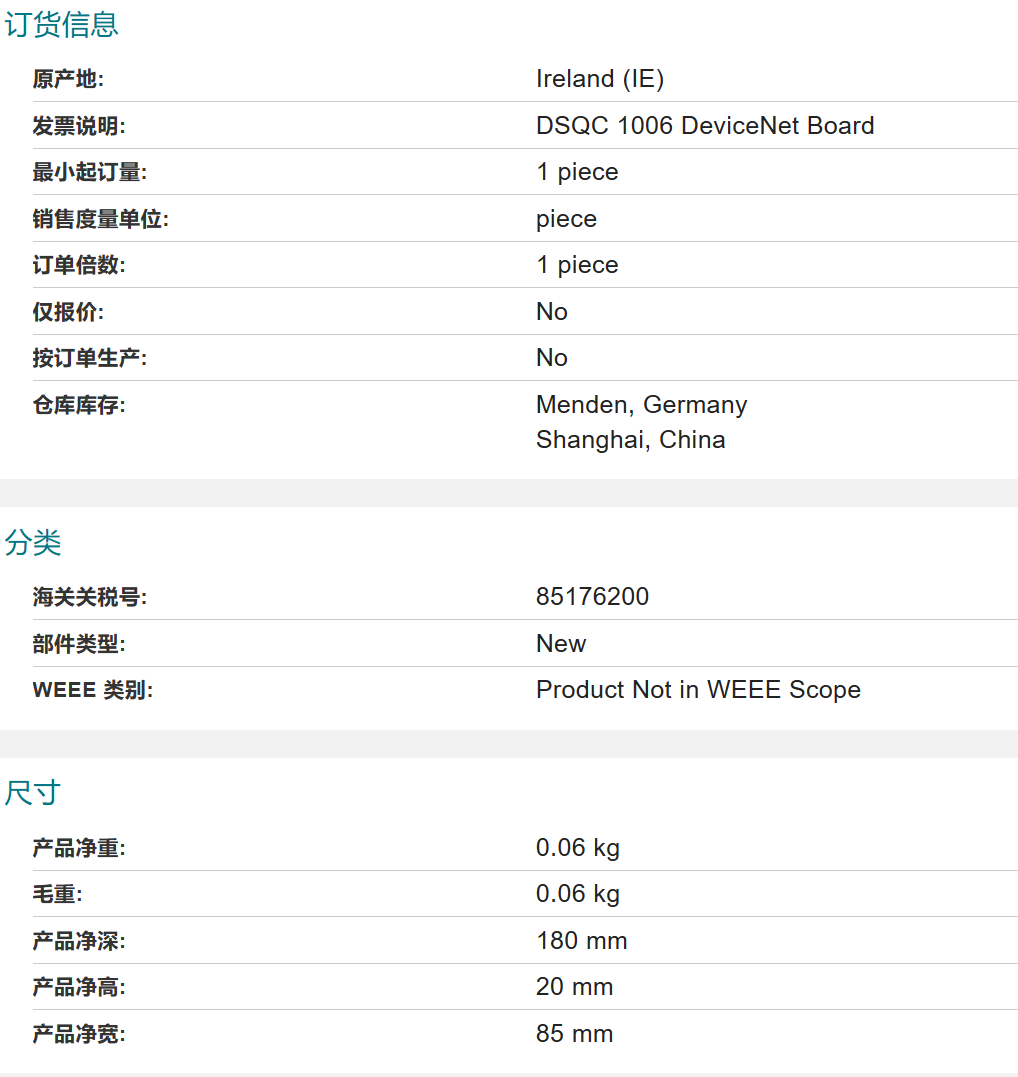Click the 尺寸 section heading

[x=33, y=793]
